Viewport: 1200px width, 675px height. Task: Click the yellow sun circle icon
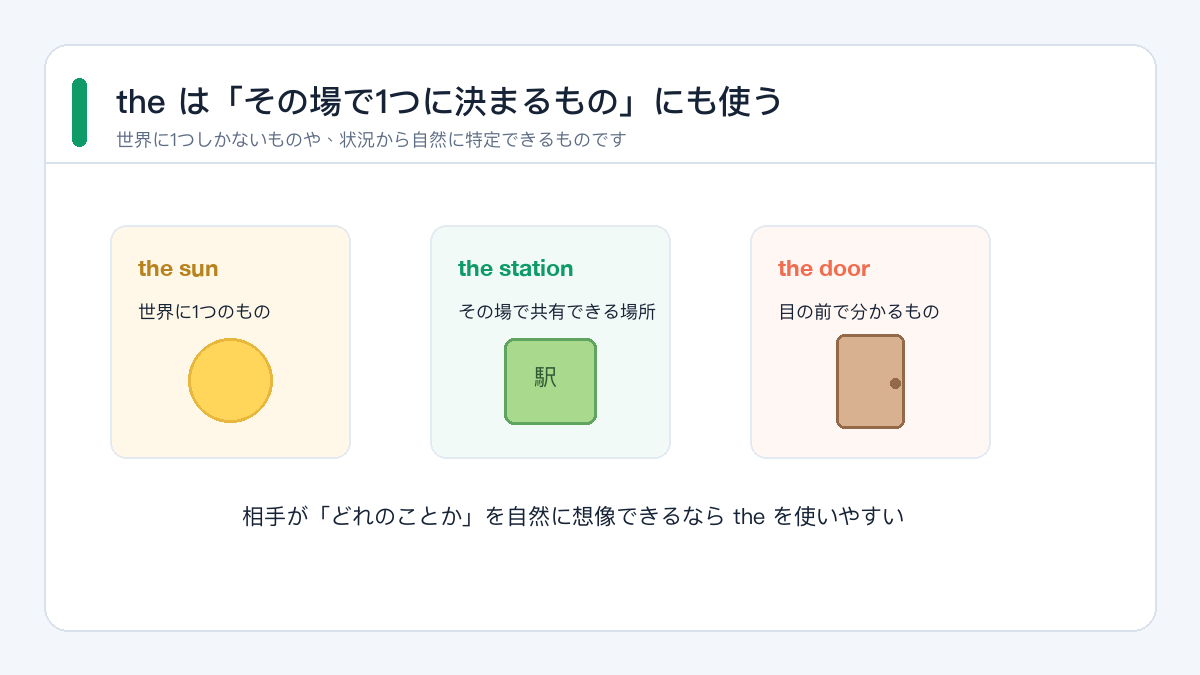pos(230,380)
